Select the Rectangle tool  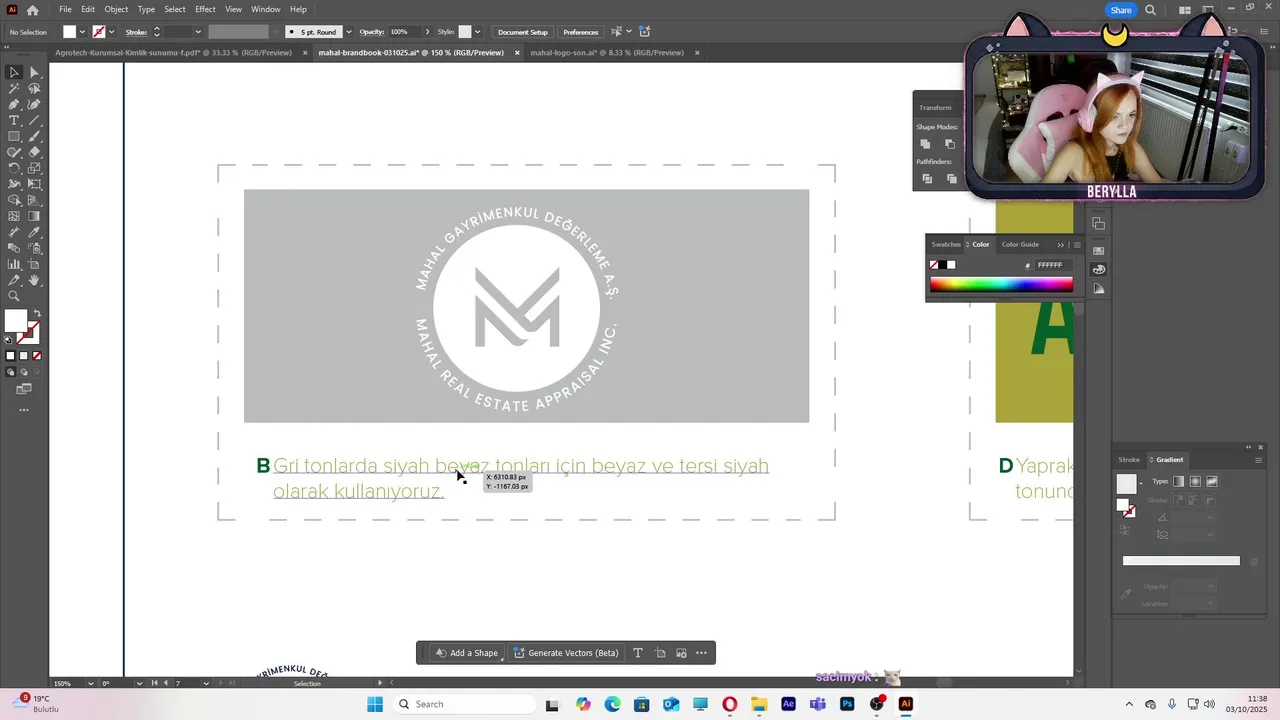click(x=14, y=136)
